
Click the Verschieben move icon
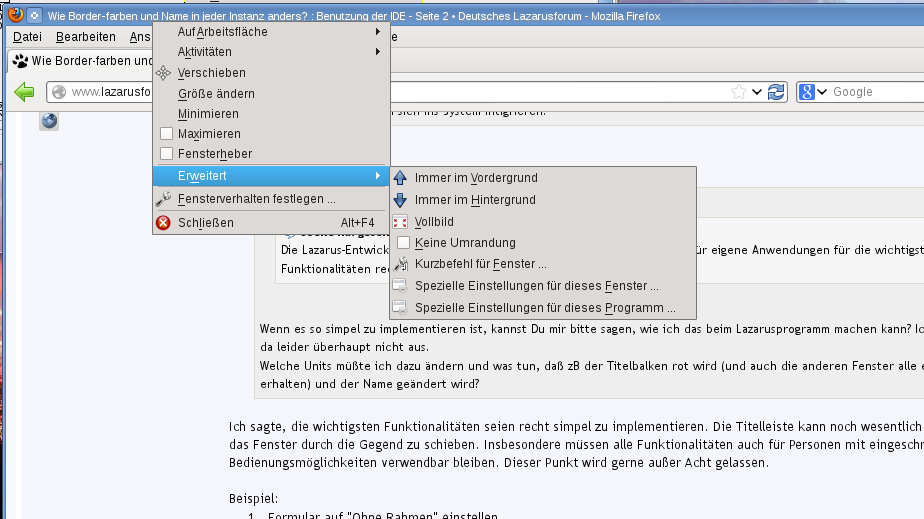click(x=164, y=73)
